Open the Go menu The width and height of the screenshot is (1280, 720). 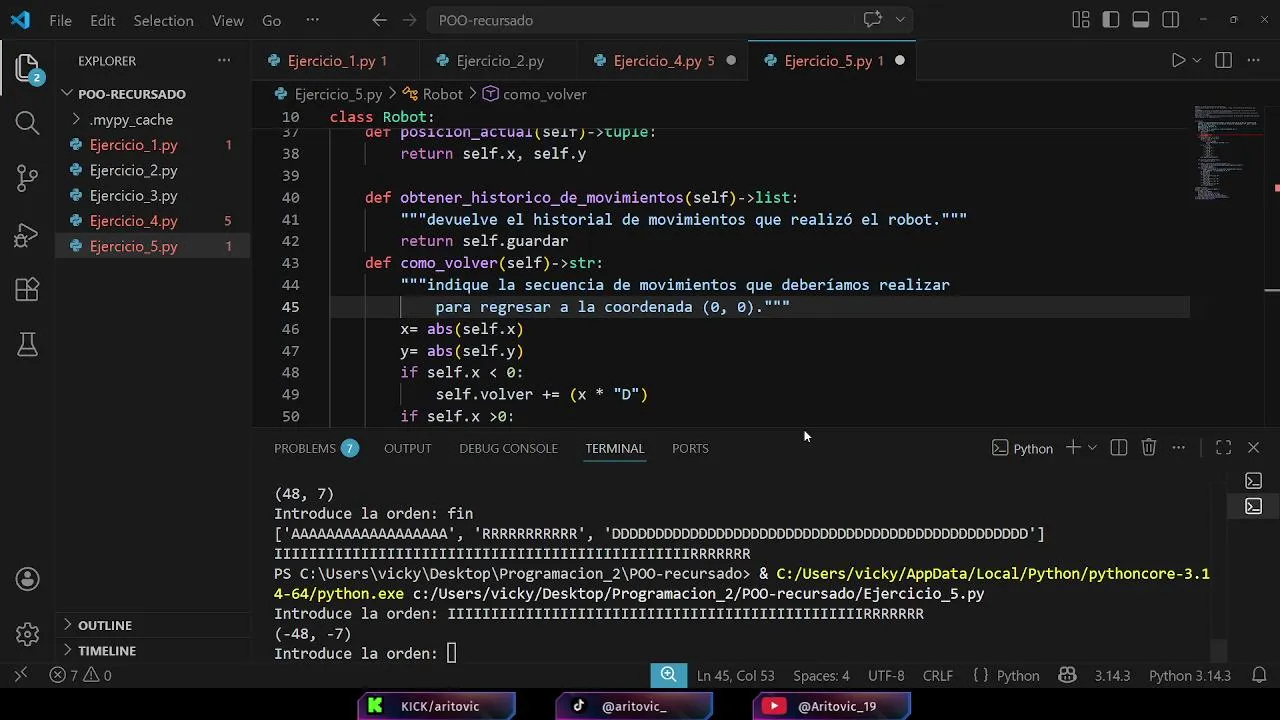click(x=271, y=20)
